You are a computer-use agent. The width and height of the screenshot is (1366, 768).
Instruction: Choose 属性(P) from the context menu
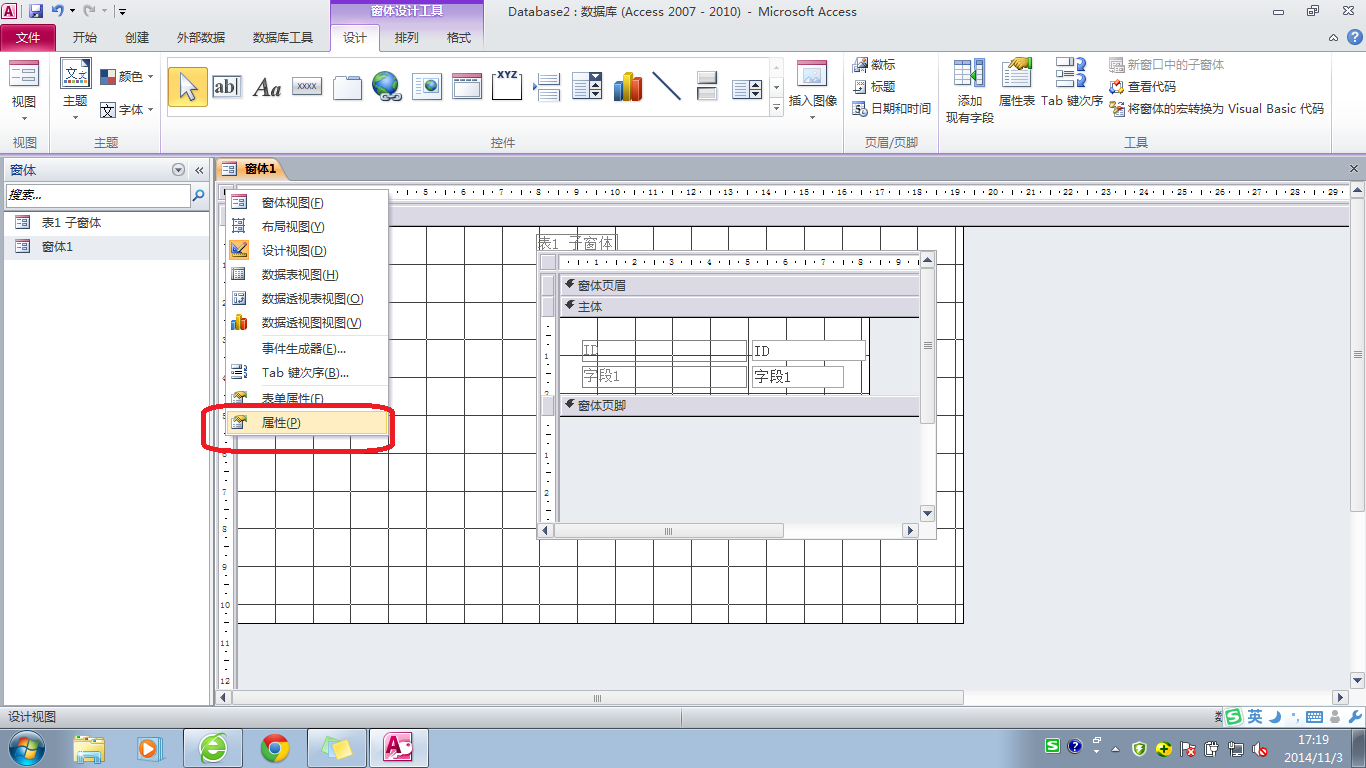point(281,423)
